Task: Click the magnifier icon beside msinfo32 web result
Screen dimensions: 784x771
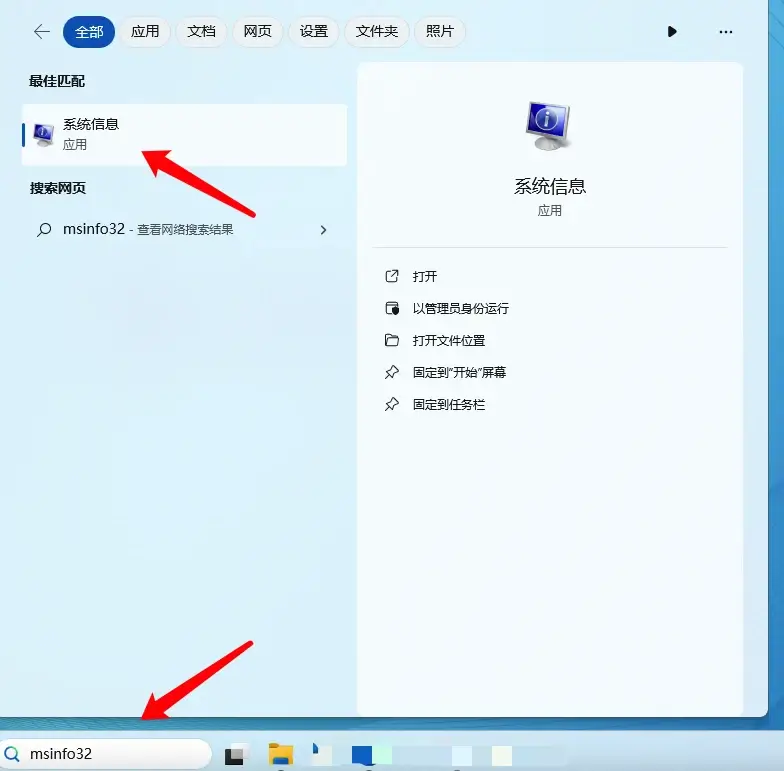Action: point(44,230)
